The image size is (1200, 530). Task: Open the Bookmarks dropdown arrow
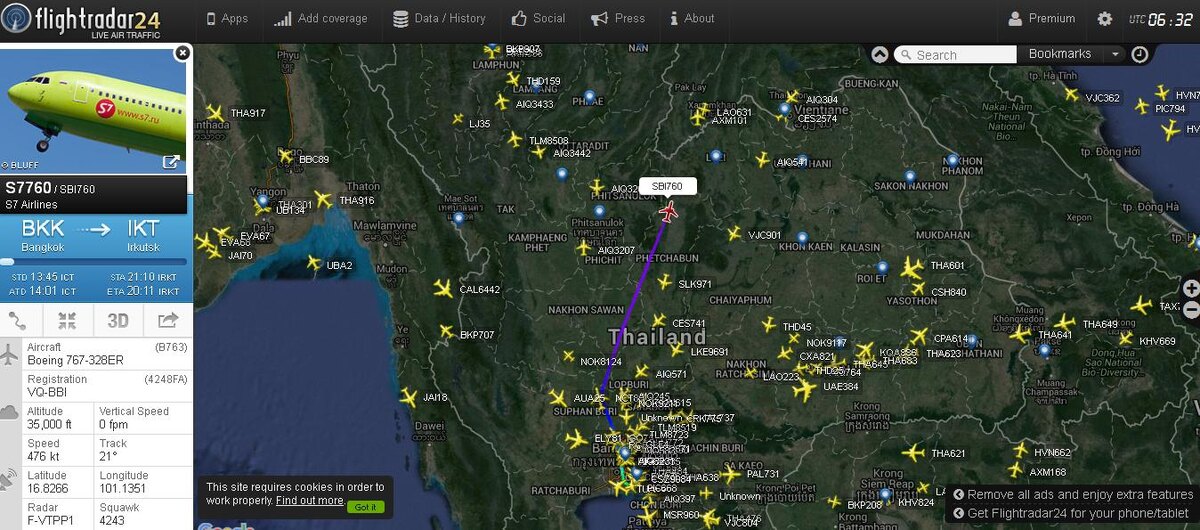pyautogui.click(x=1114, y=54)
